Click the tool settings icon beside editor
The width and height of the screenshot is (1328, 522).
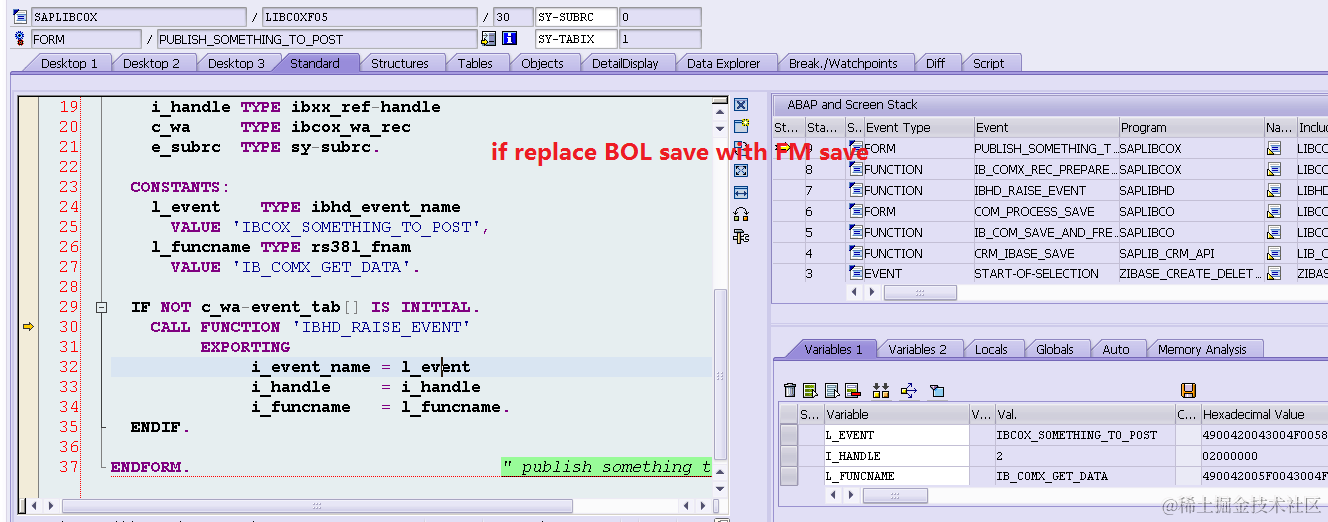(741, 236)
